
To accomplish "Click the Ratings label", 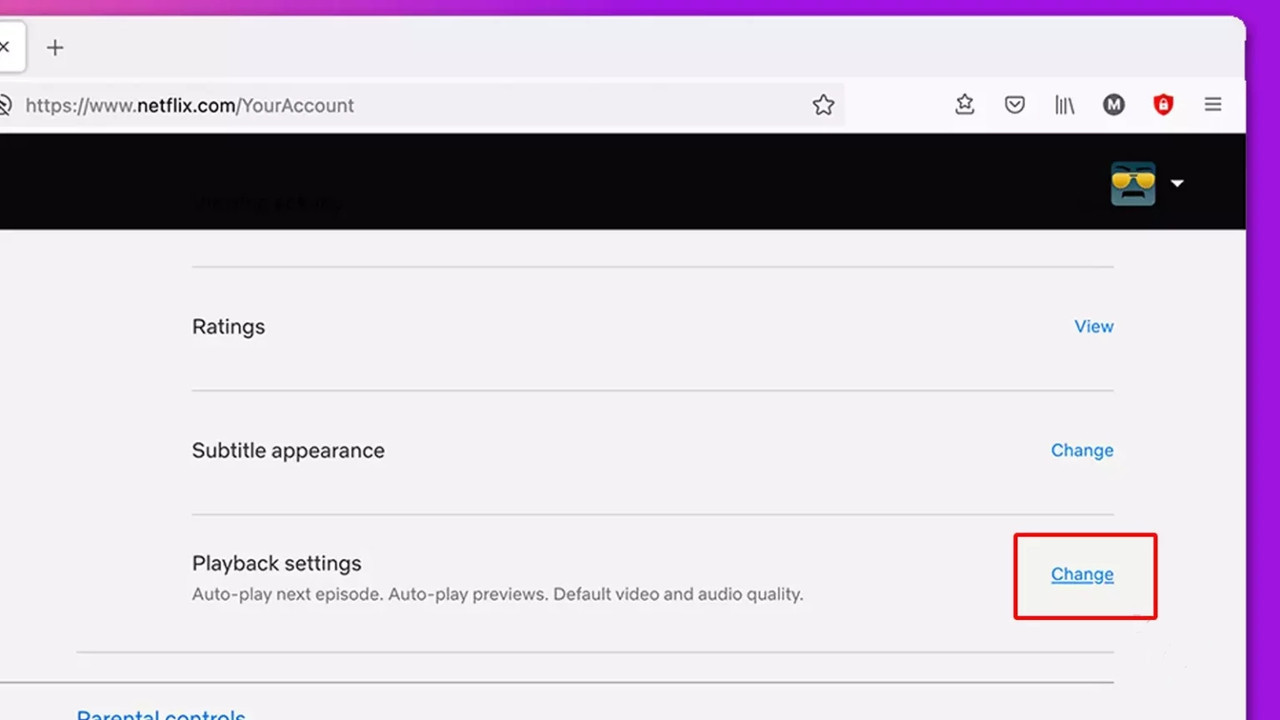I will [228, 327].
